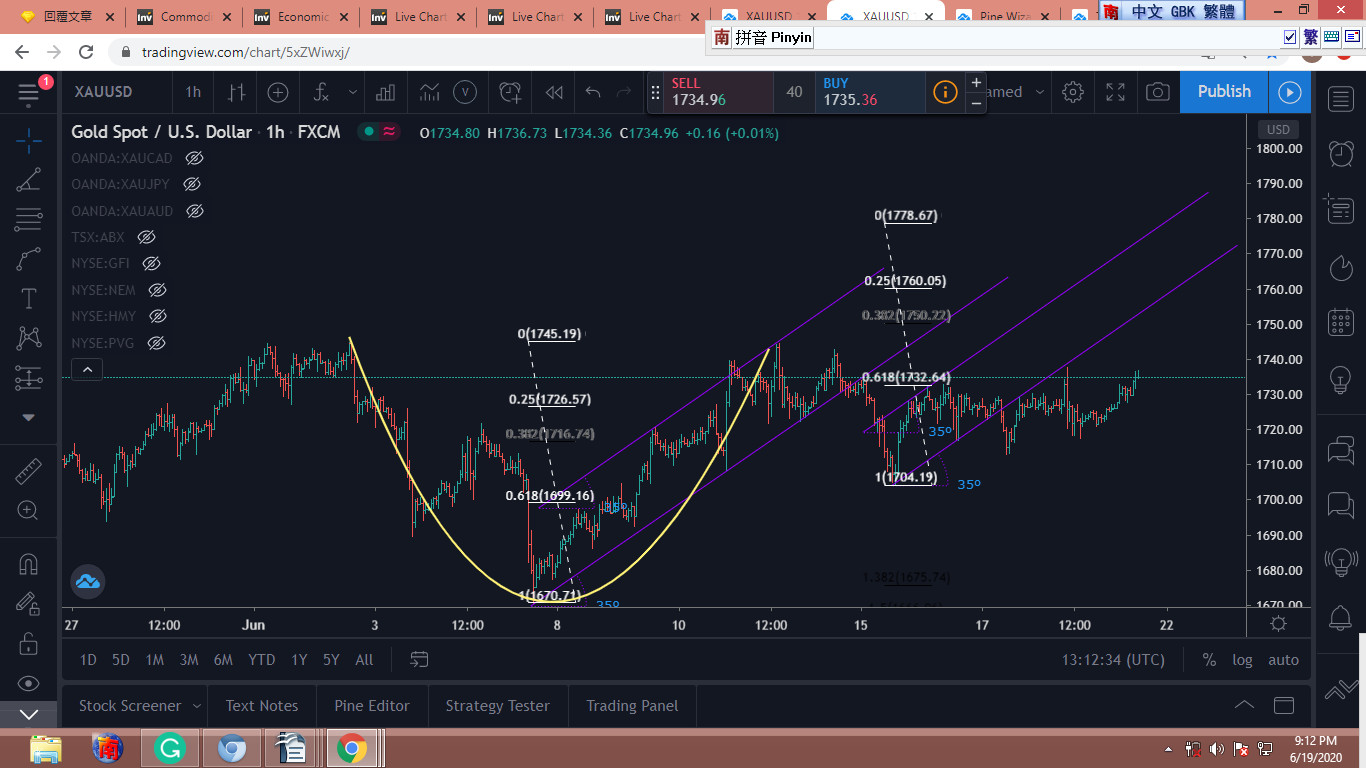This screenshot has height=768, width=1366.
Task: Enter fullscreen mode icon
Action: 1115,92
